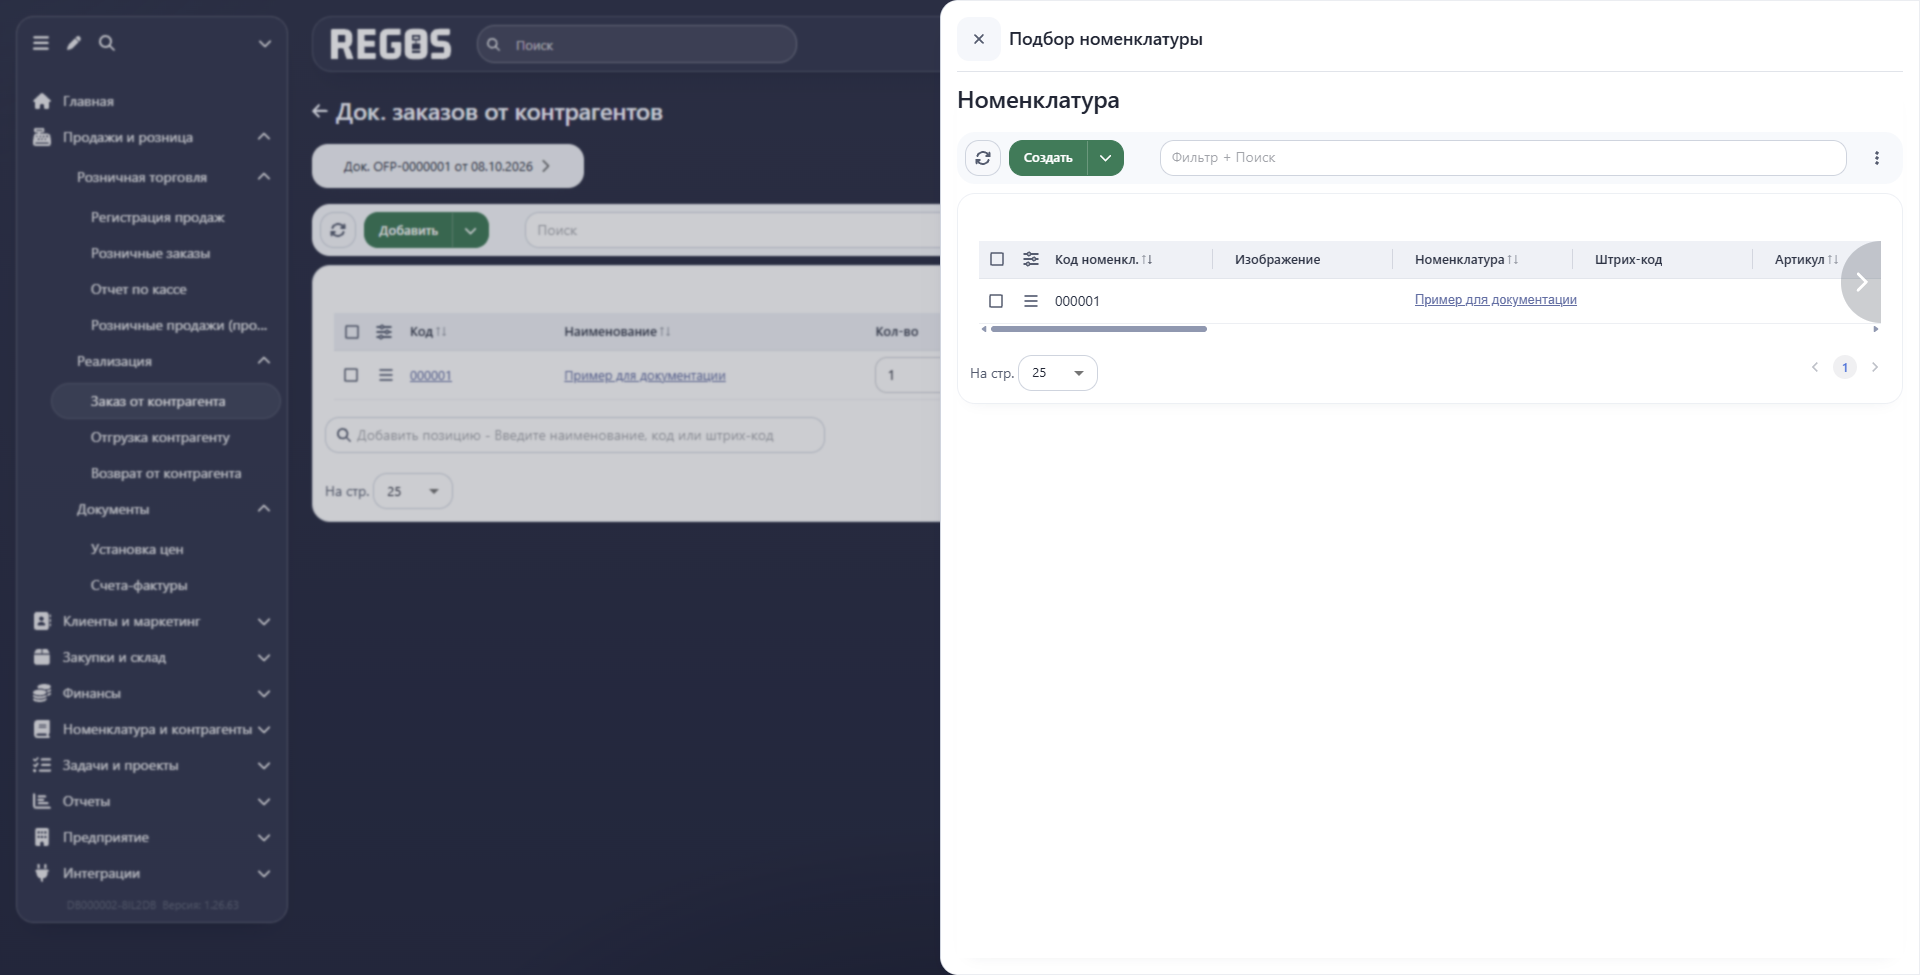Viewport: 1920px width, 975px height.
Task: Click row menu icon for 000001 in panel
Action: pyautogui.click(x=1031, y=301)
